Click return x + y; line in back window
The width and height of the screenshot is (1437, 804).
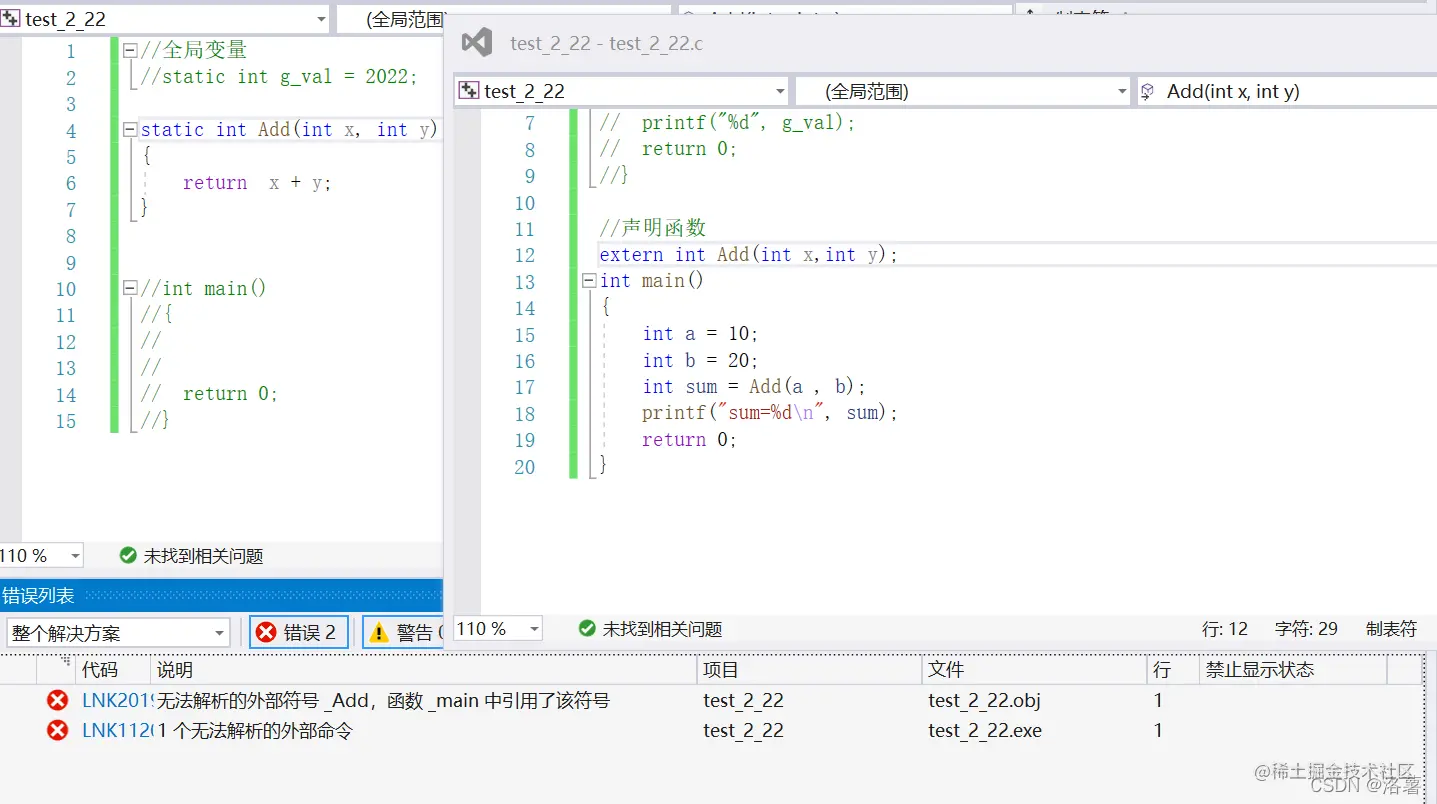(257, 183)
